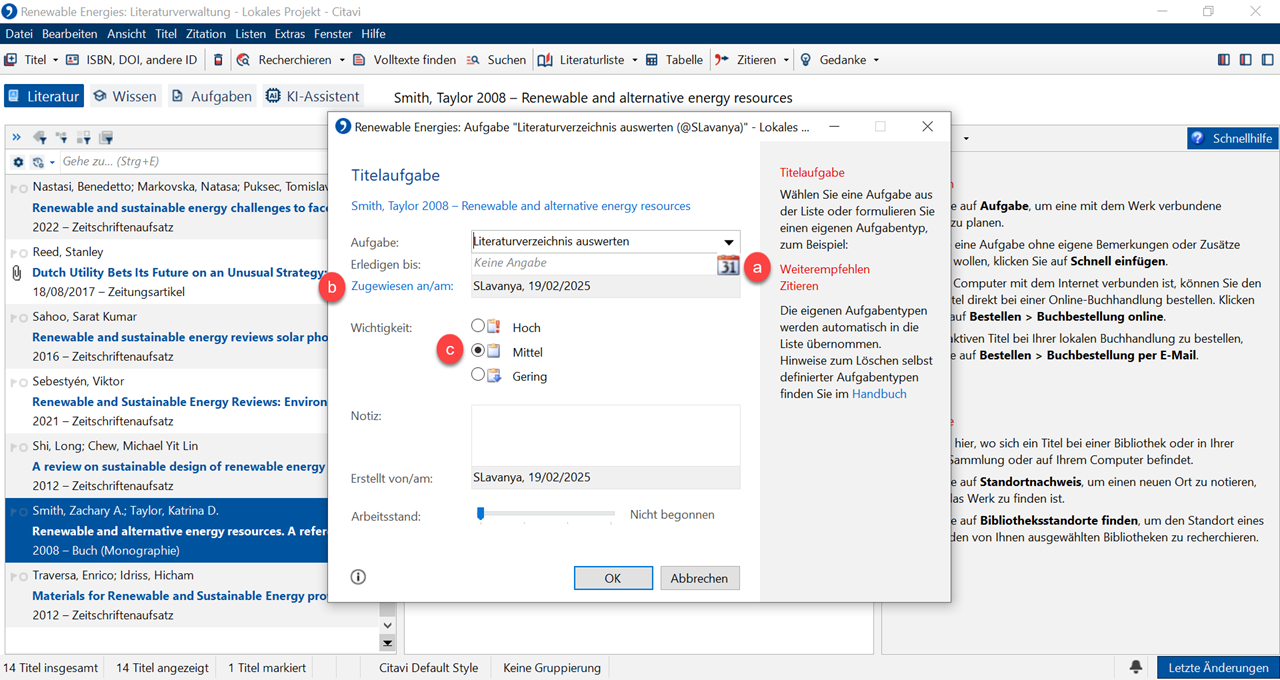Select Hoch importance radio button

coord(478,327)
